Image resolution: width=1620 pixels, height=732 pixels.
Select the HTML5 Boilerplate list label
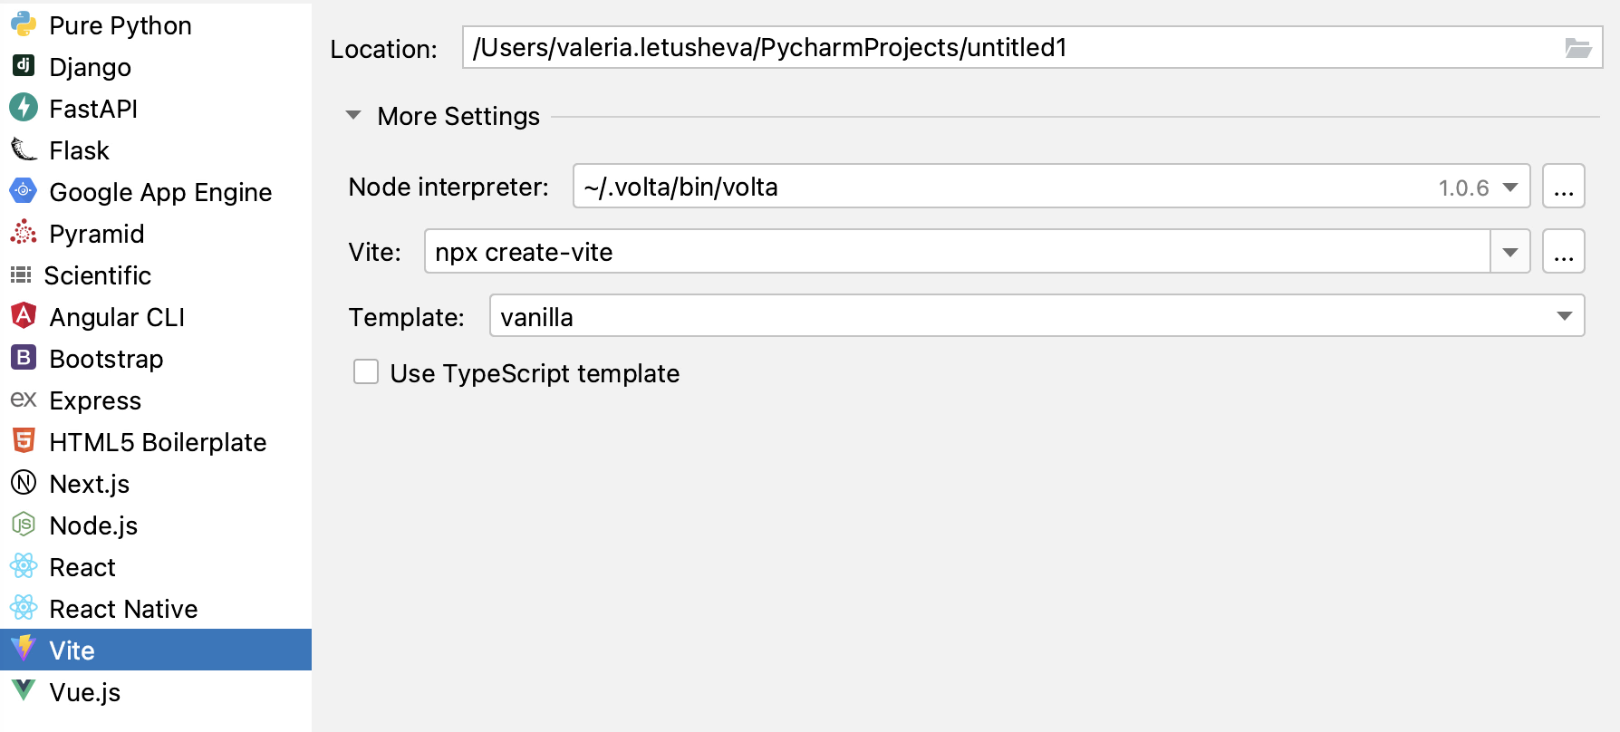pyautogui.click(x=158, y=442)
